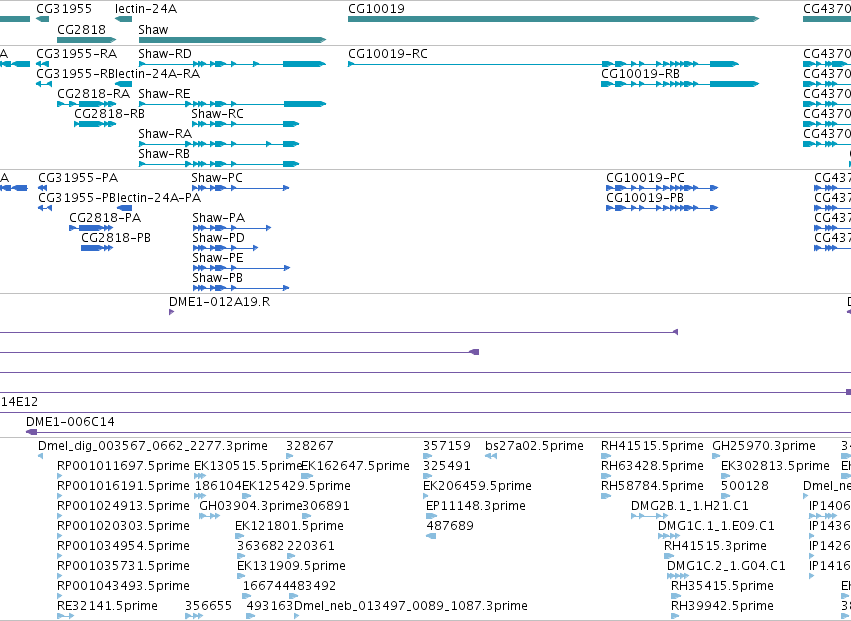Click the EK130515.5prime EST
851x621 pixels.
pyautogui.click(x=200, y=476)
